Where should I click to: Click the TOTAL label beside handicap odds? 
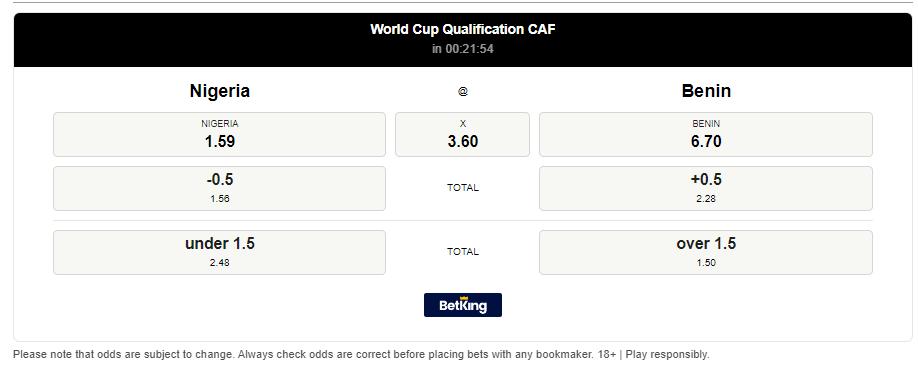pyautogui.click(x=463, y=188)
